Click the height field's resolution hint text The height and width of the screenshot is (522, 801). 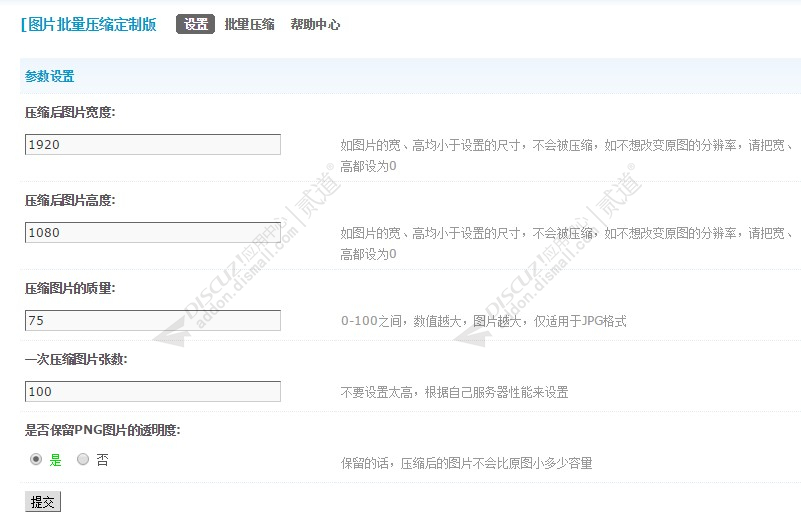click(x=567, y=243)
